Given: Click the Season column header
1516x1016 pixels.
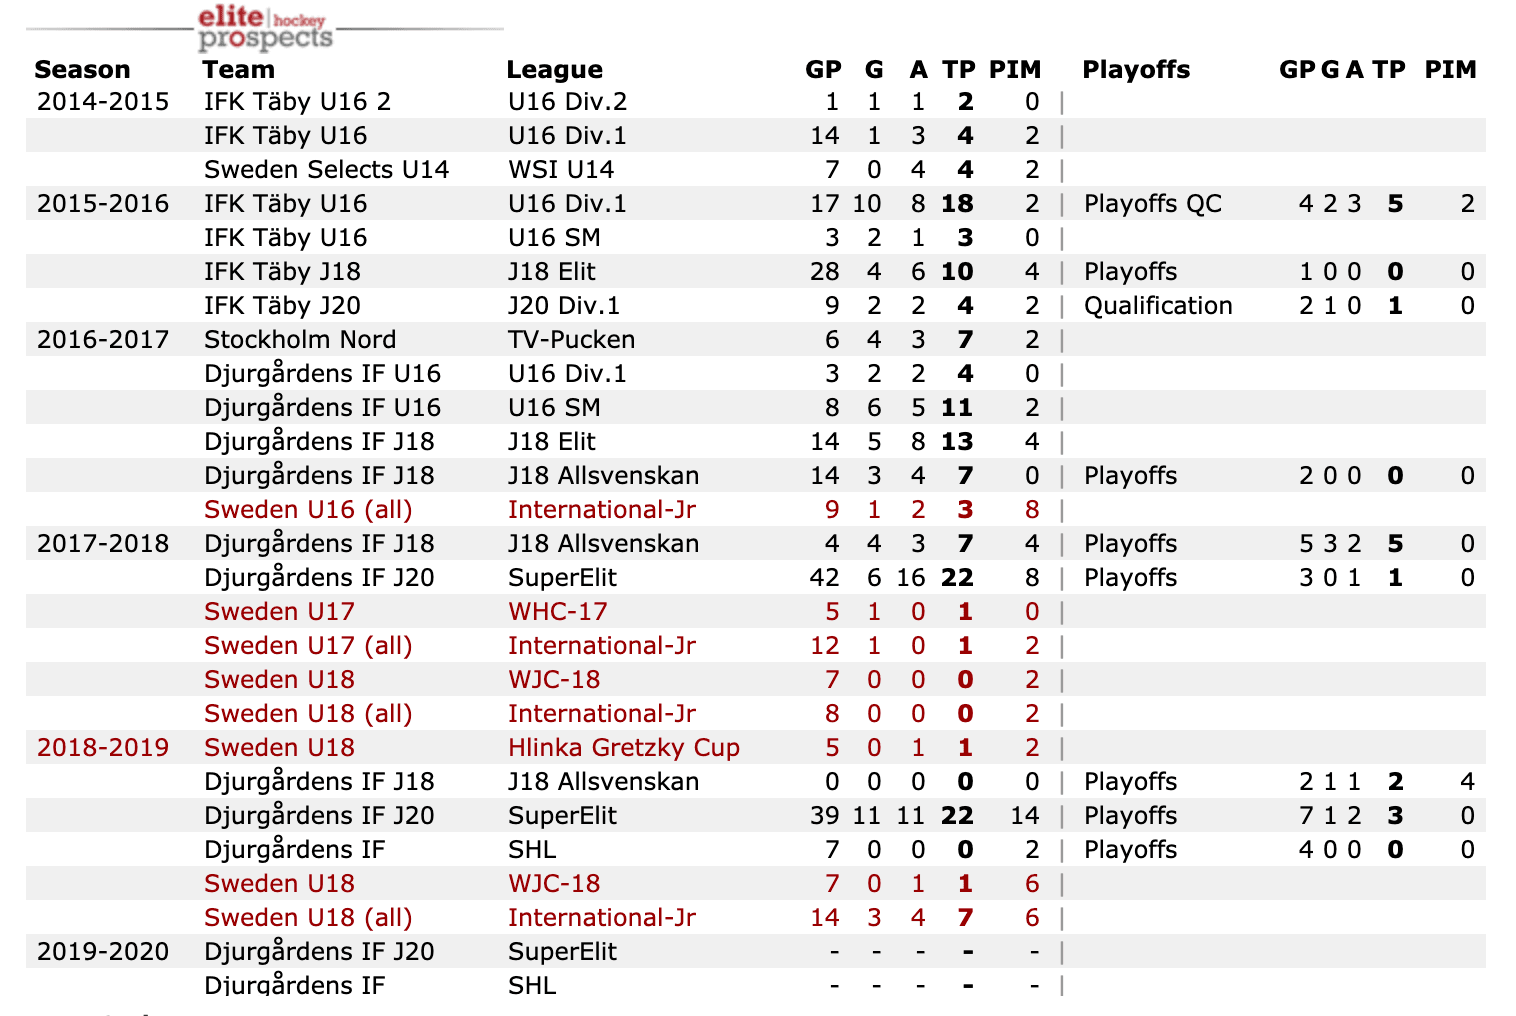Looking at the screenshot, I should point(82,70).
